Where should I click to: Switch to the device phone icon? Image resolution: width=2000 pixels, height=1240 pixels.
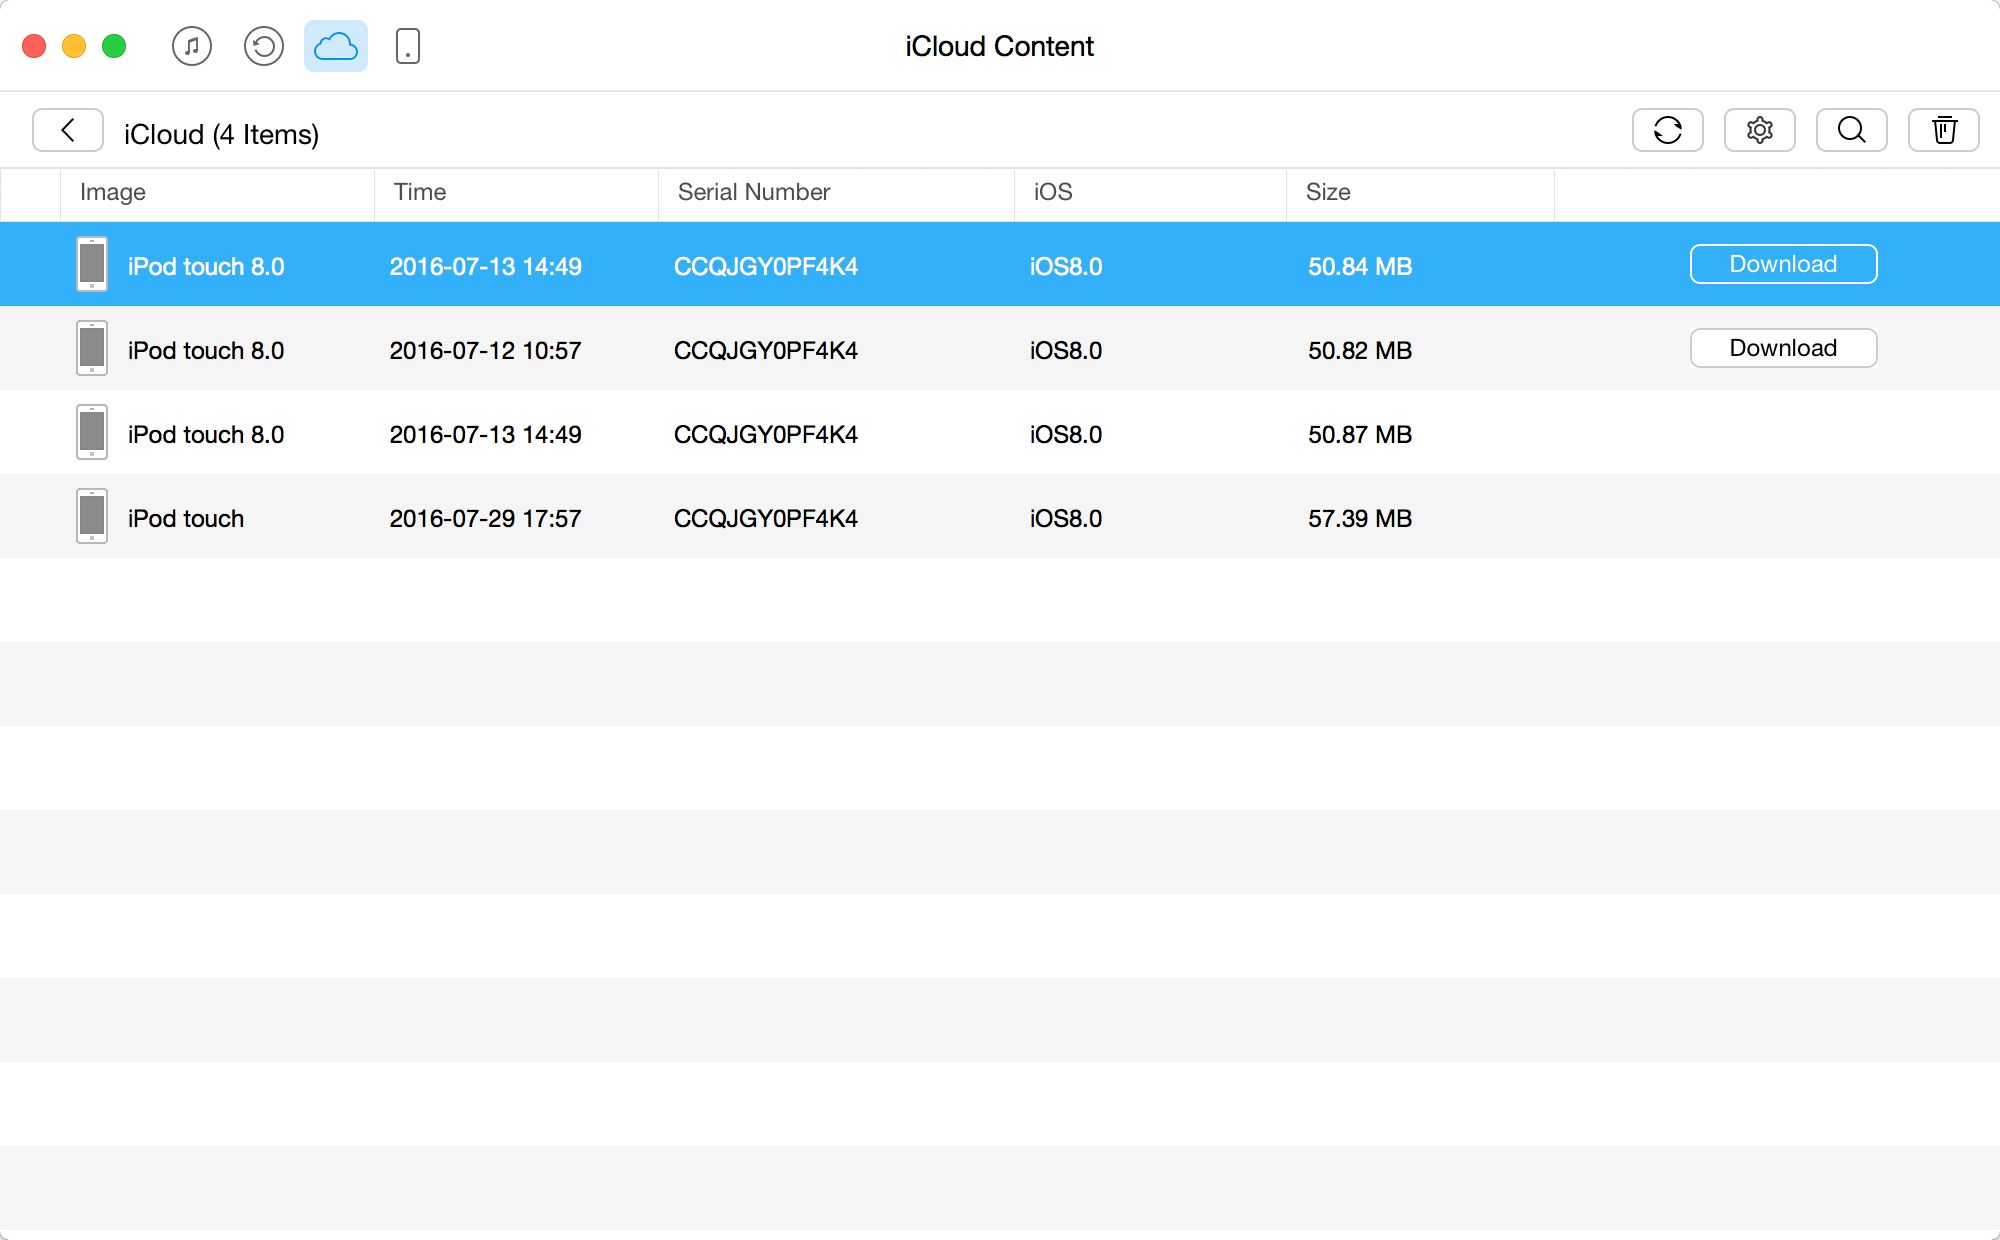pyautogui.click(x=408, y=46)
